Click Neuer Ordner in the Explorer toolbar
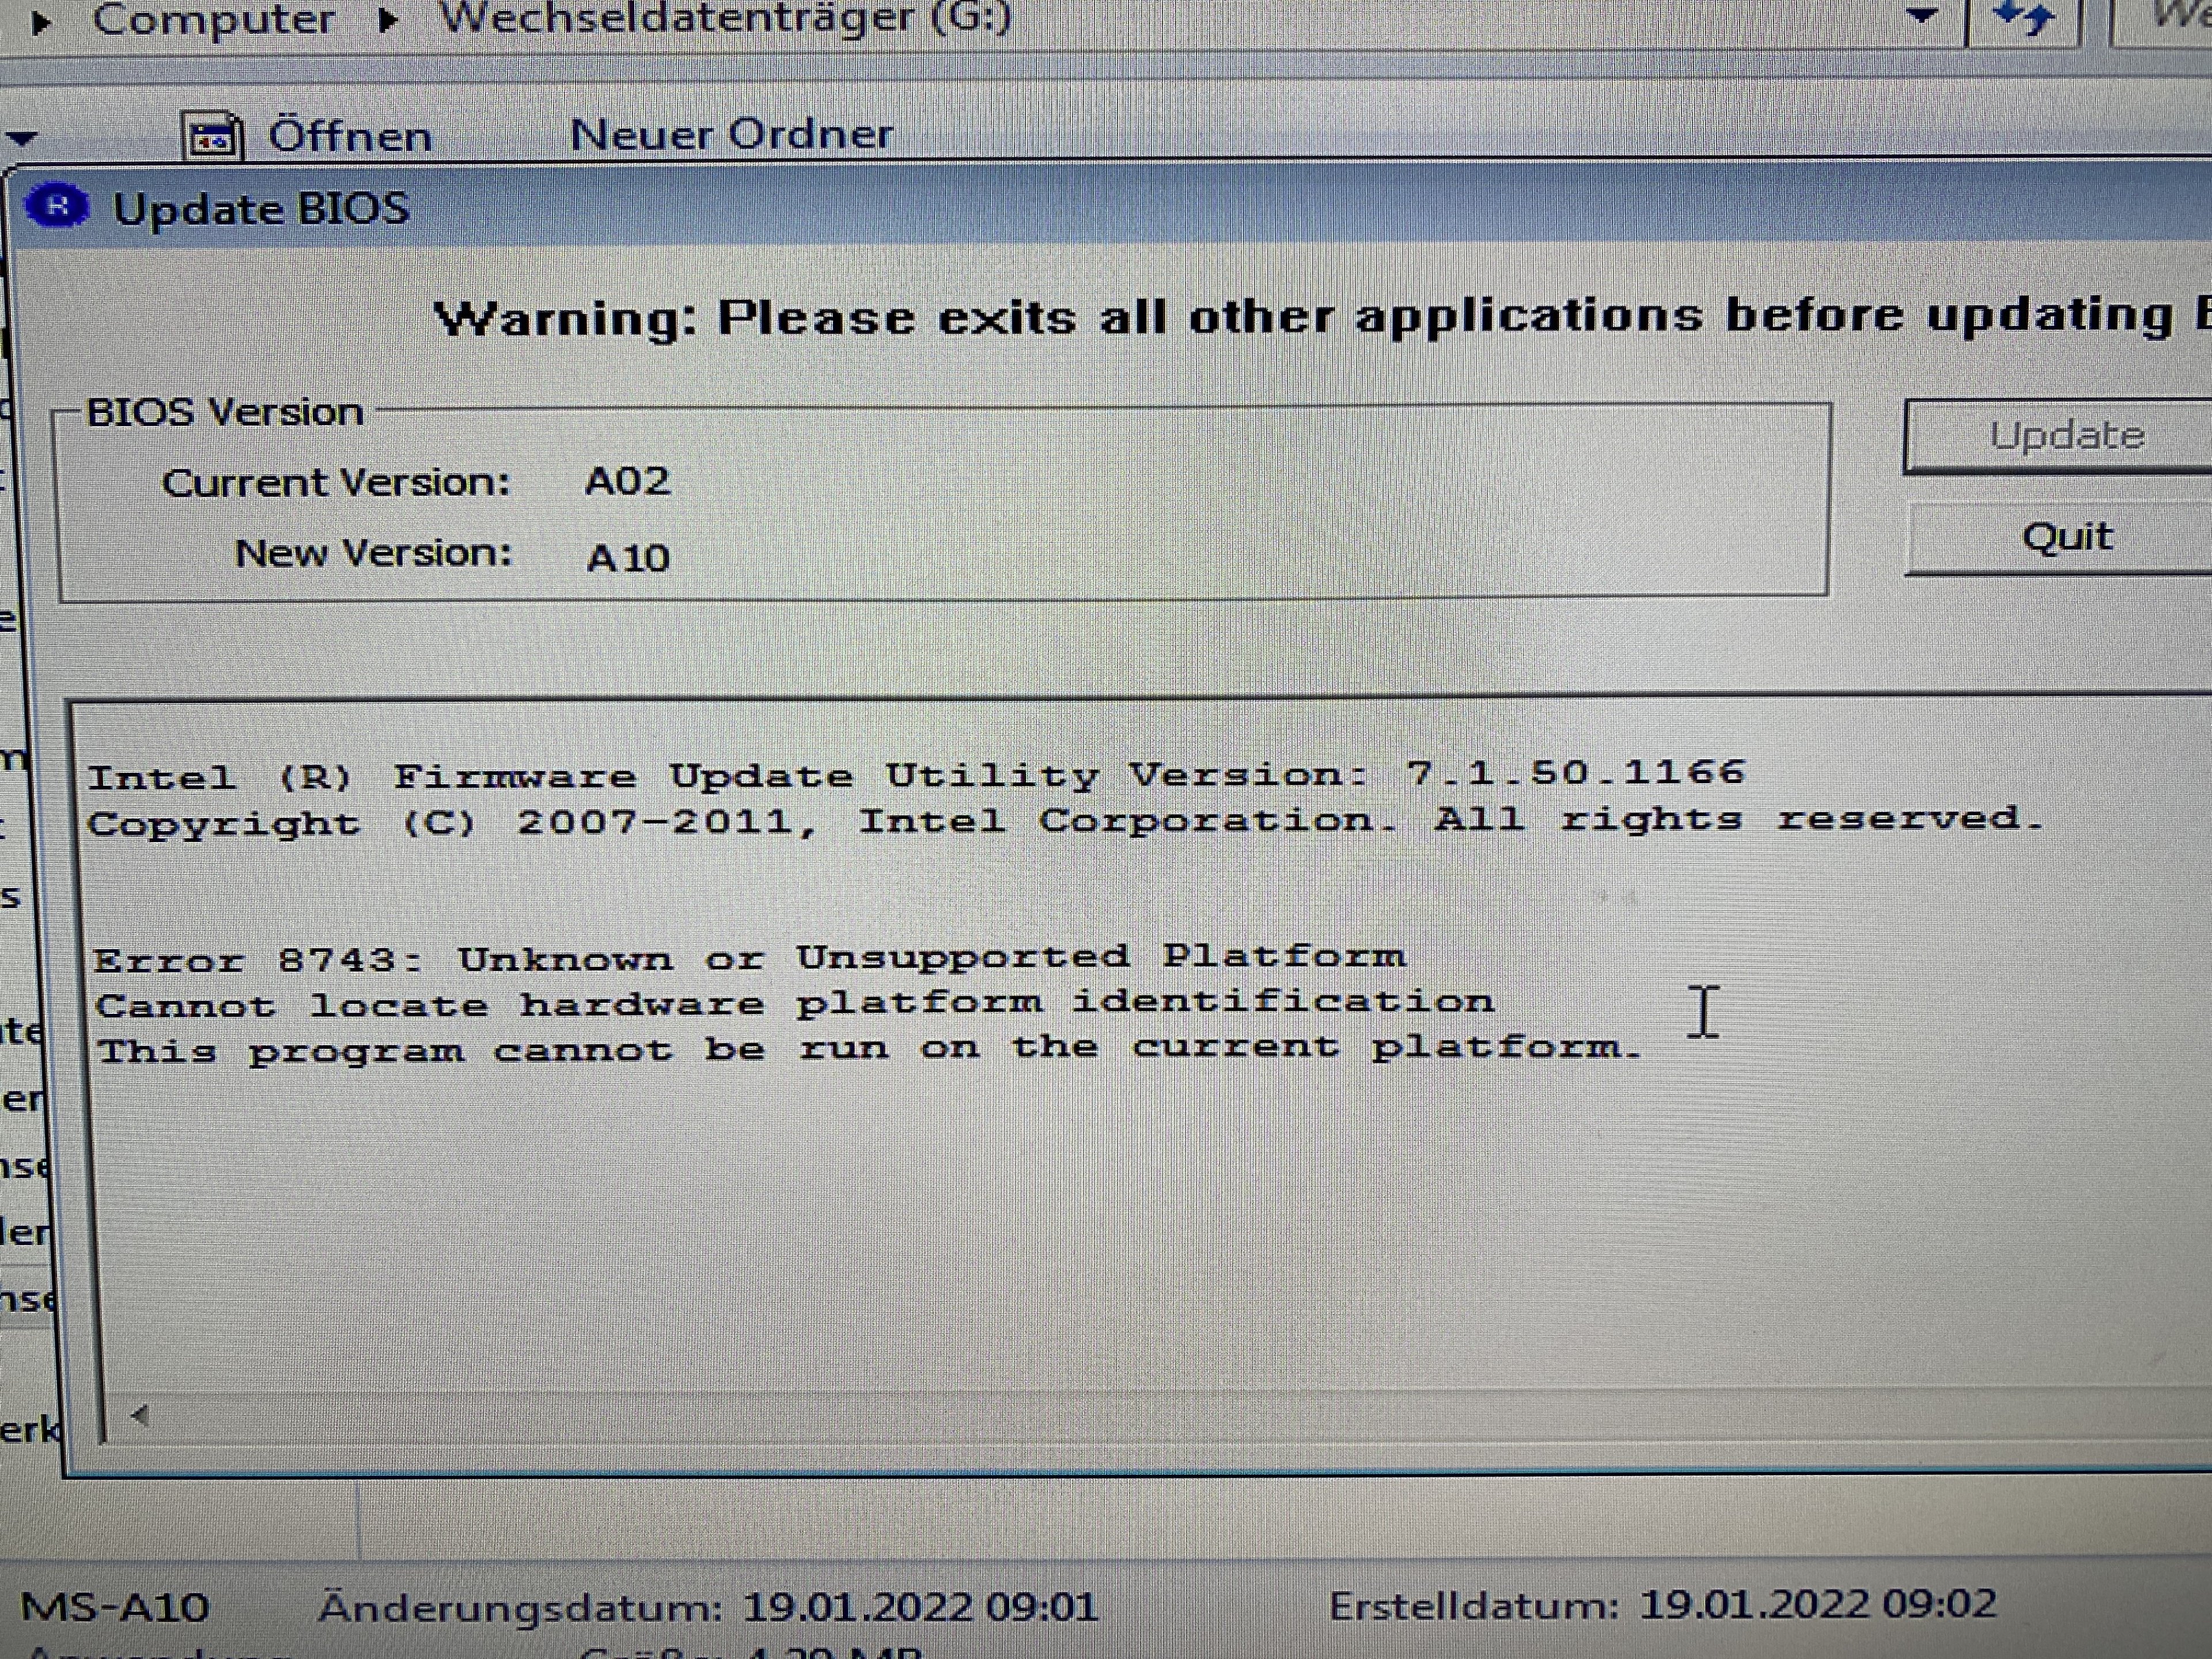The width and height of the screenshot is (2212, 1659). point(731,134)
